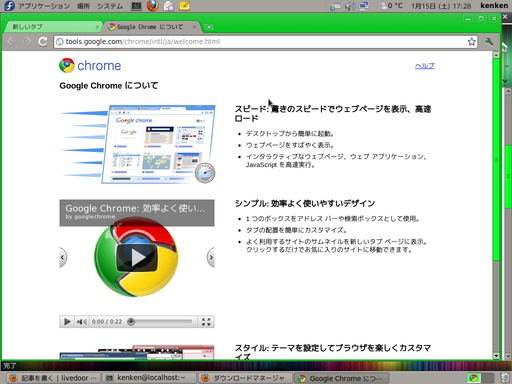Launch Firefox from top panel icon

pyautogui.click(x=153, y=6)
